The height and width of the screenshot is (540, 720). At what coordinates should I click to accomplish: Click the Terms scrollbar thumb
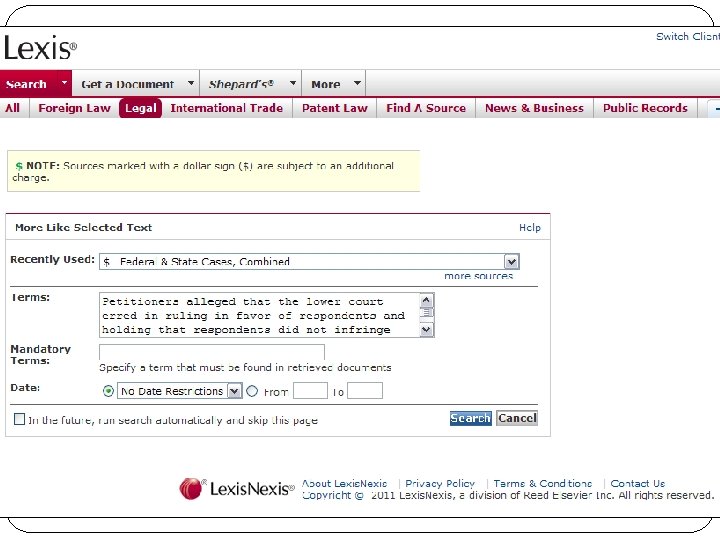[x=426, y=313]
